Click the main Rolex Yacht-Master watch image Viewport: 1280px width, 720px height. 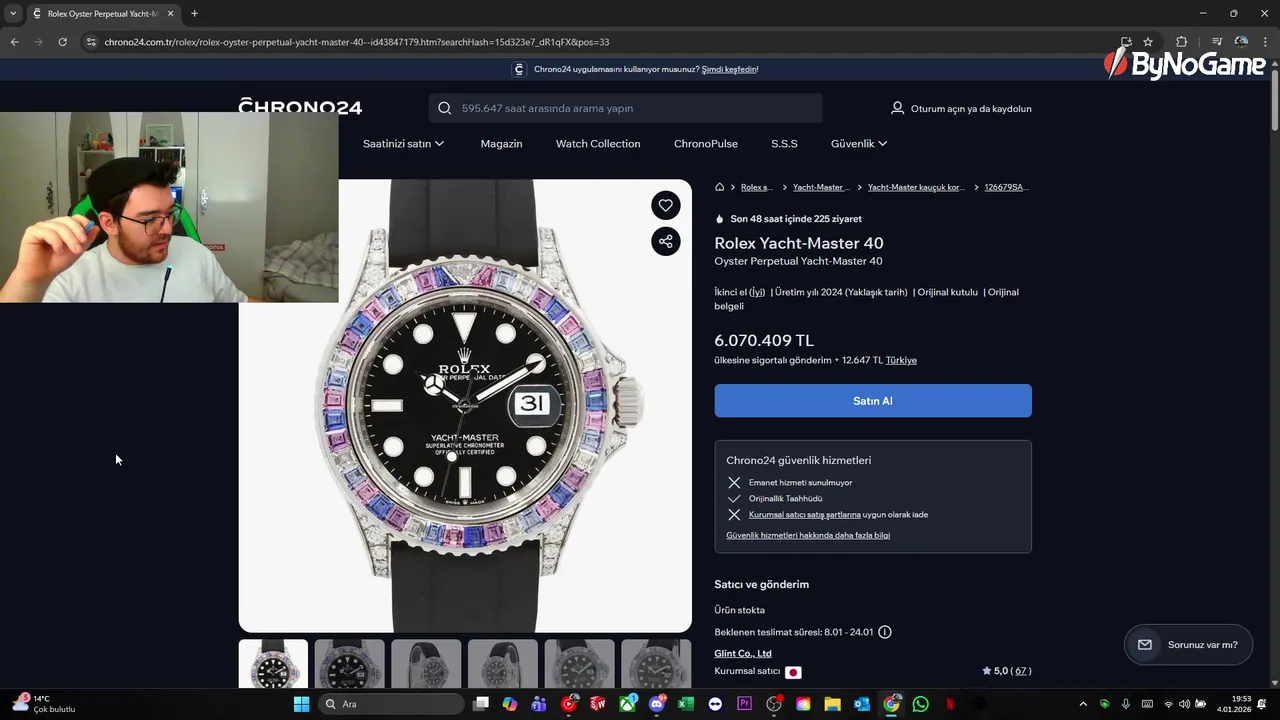[465, 406]
